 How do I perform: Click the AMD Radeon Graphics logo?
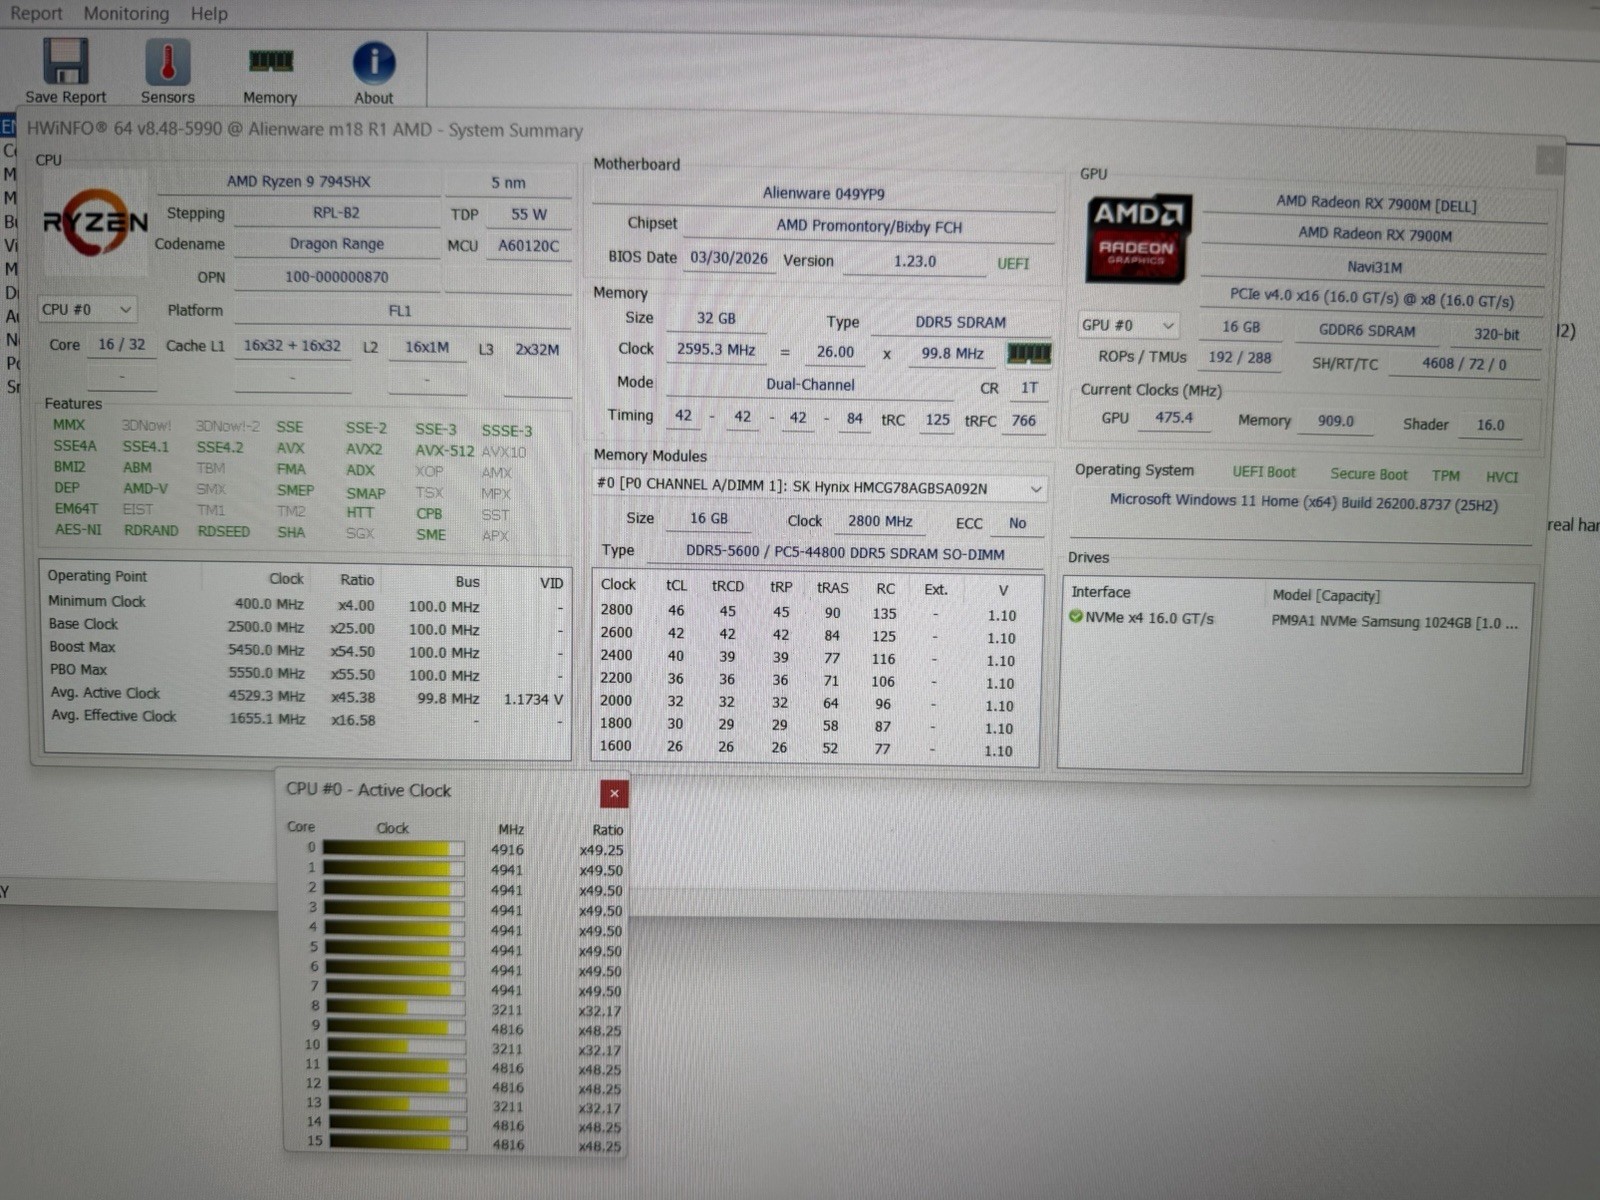(x=1139, y=239)
